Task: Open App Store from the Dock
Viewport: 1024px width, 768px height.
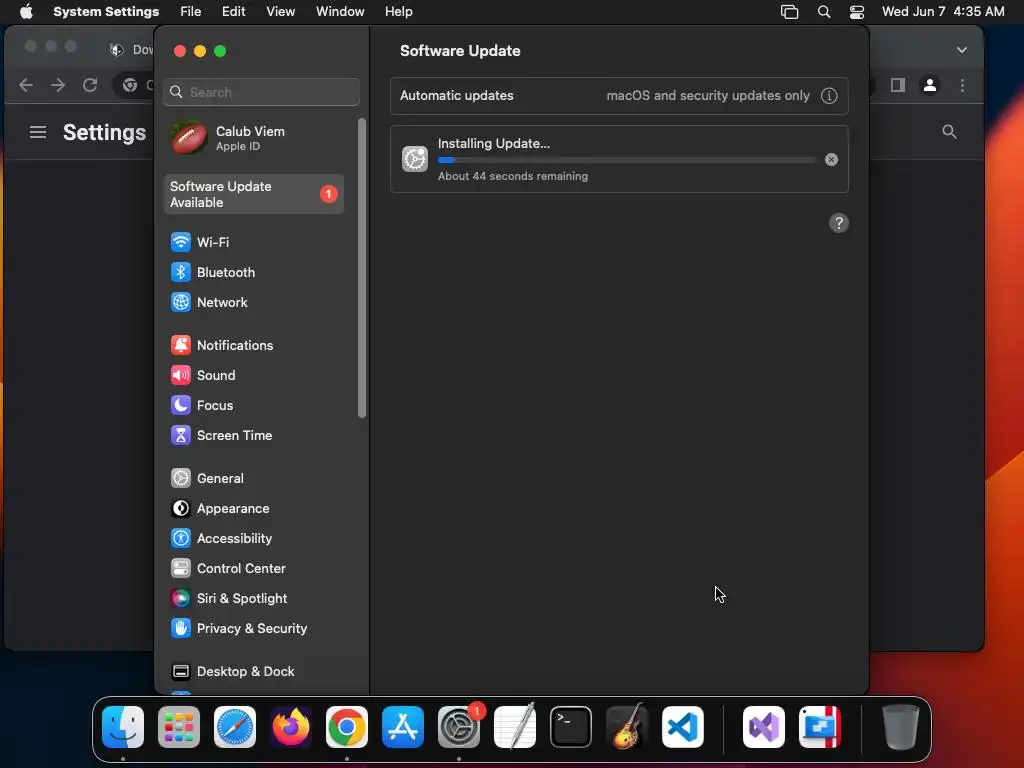Action: point(403,727)
